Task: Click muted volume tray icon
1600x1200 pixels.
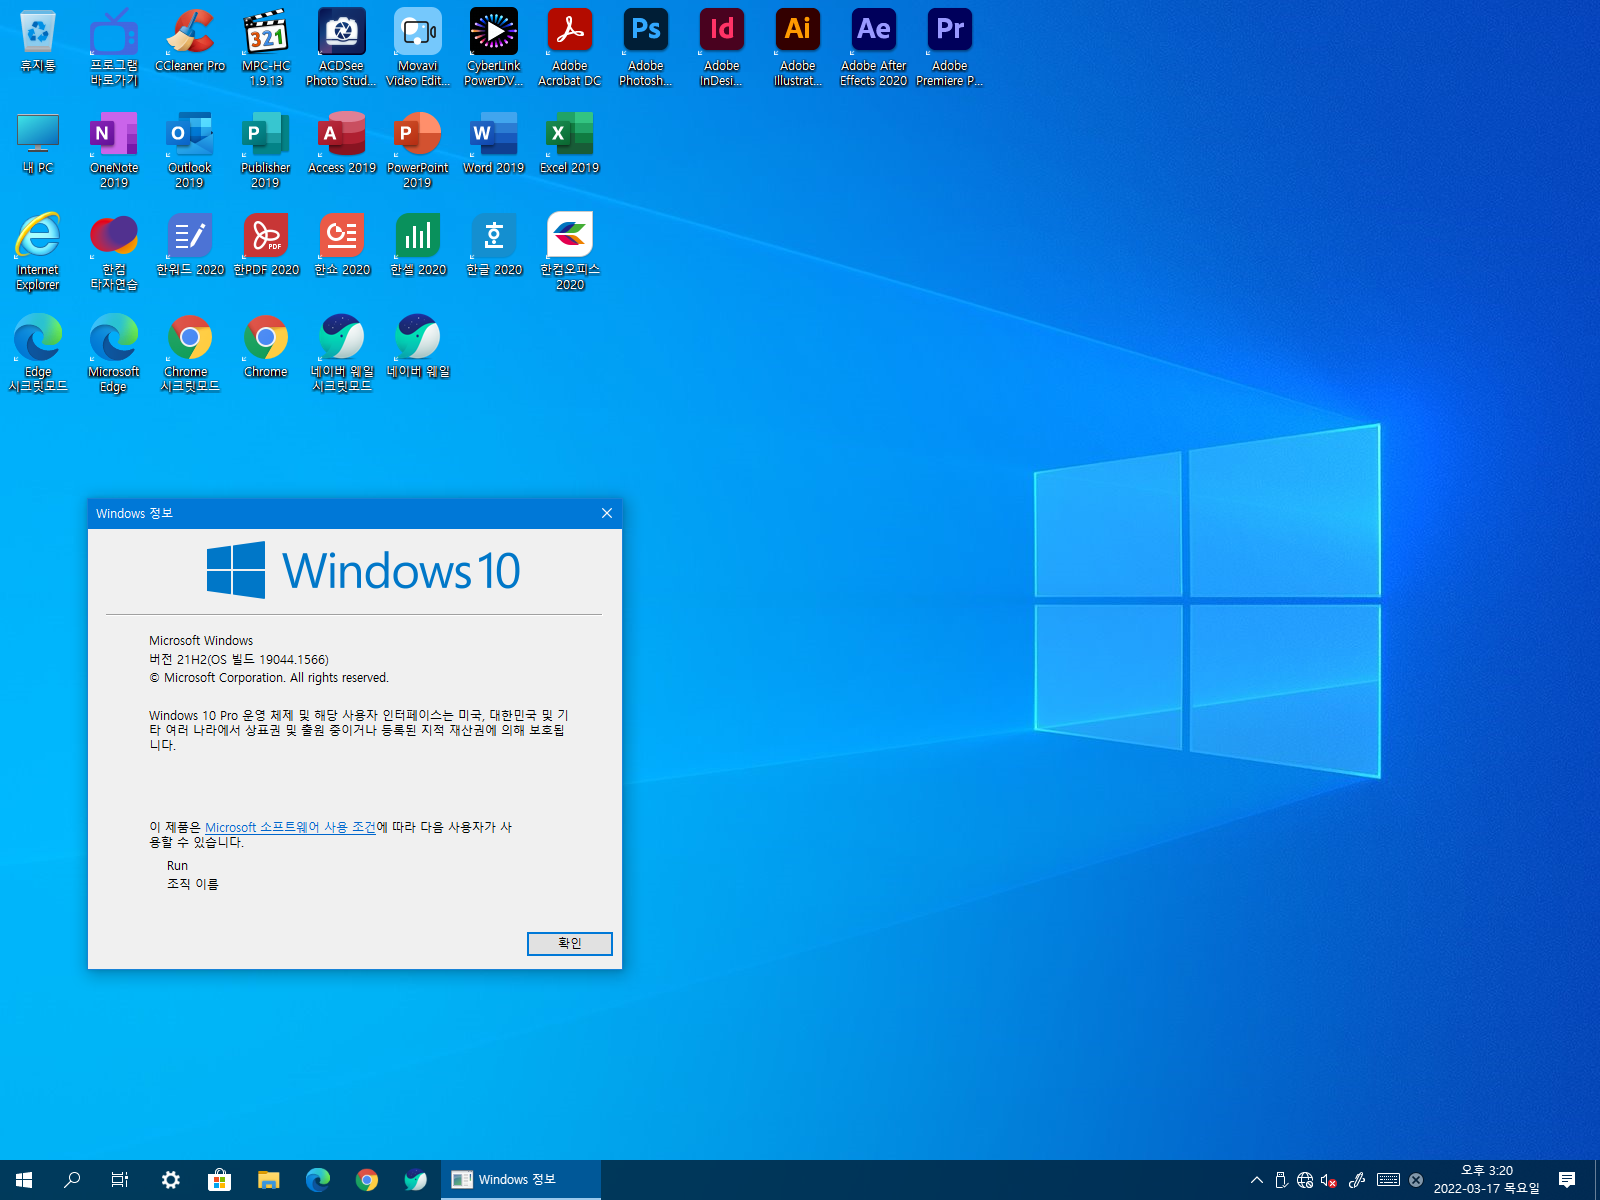Action: pyautogui.click(x=1329, y=1180)
